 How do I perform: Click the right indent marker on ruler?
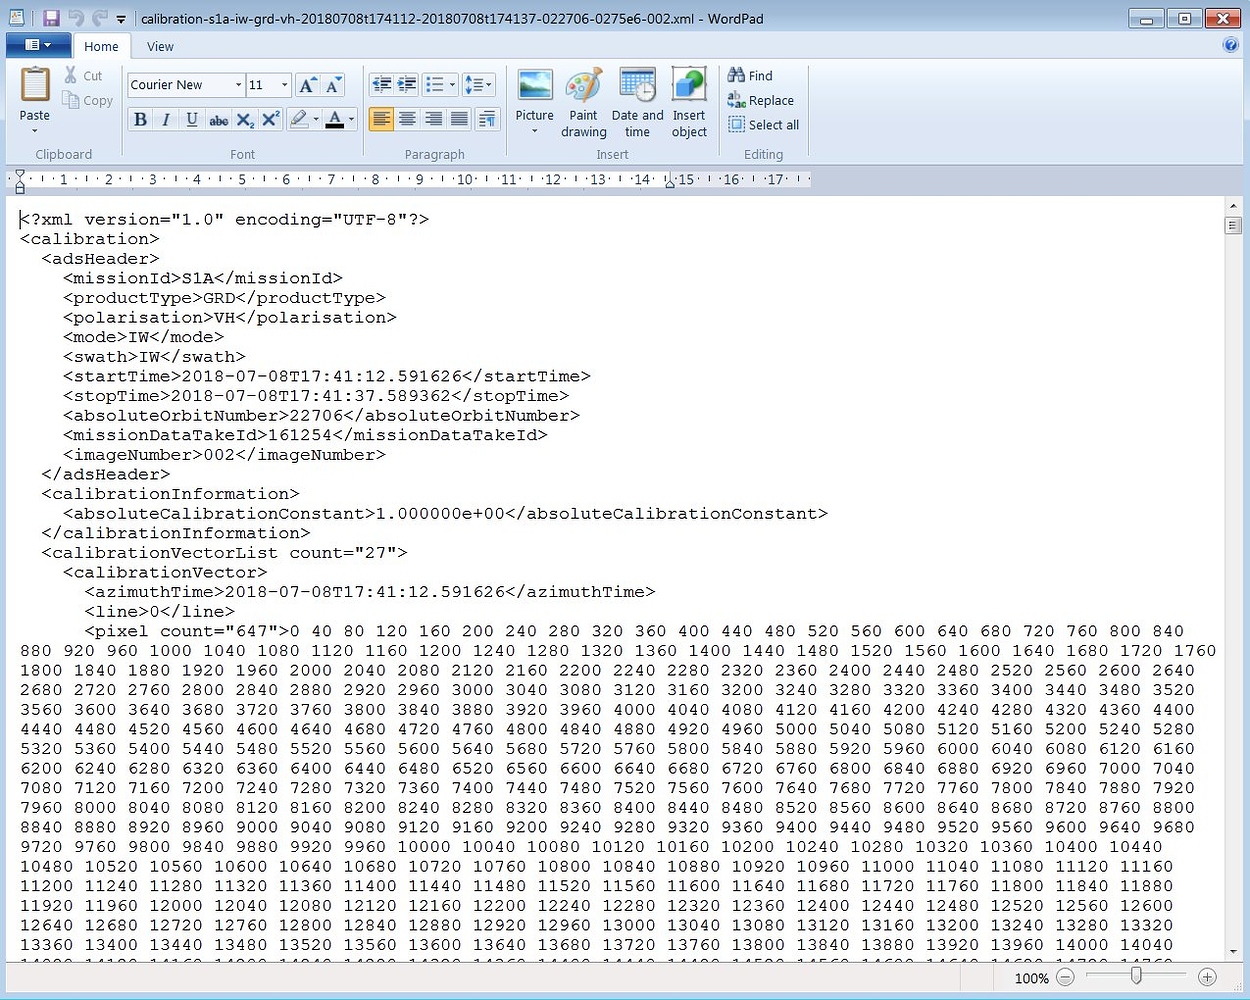tap(670, 183)
